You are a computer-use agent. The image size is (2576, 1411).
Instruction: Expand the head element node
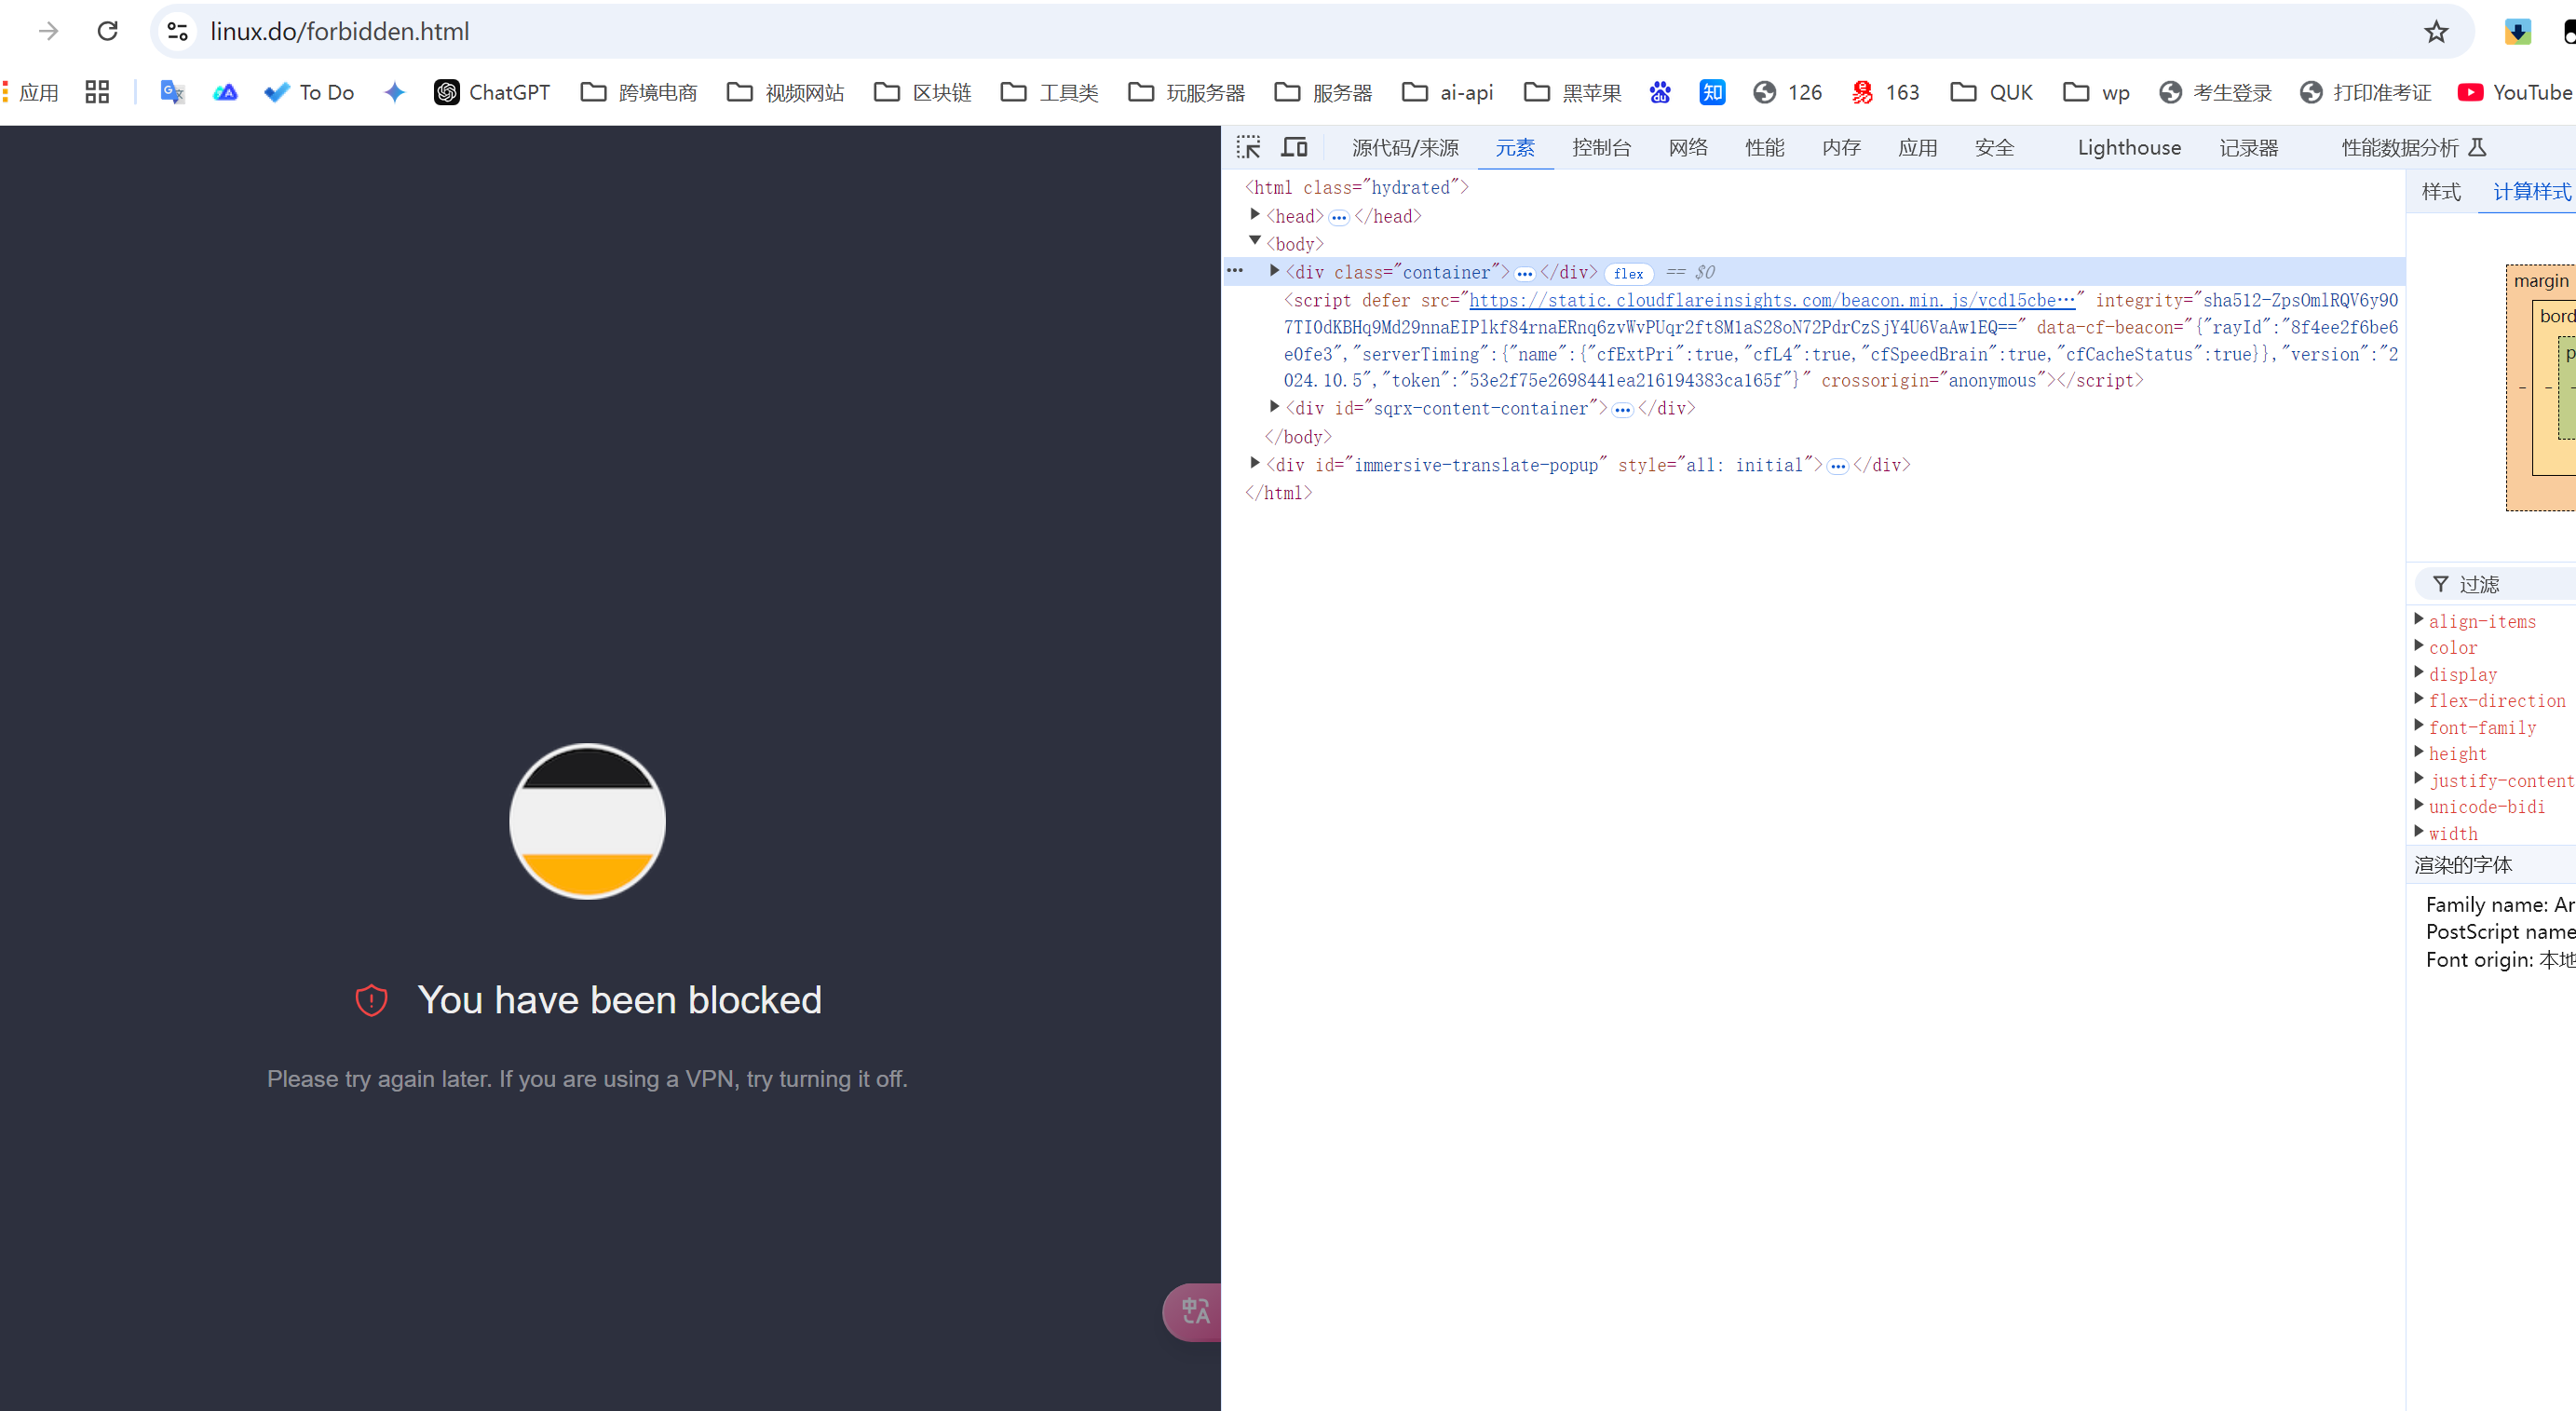click(x=1255, y=214)
